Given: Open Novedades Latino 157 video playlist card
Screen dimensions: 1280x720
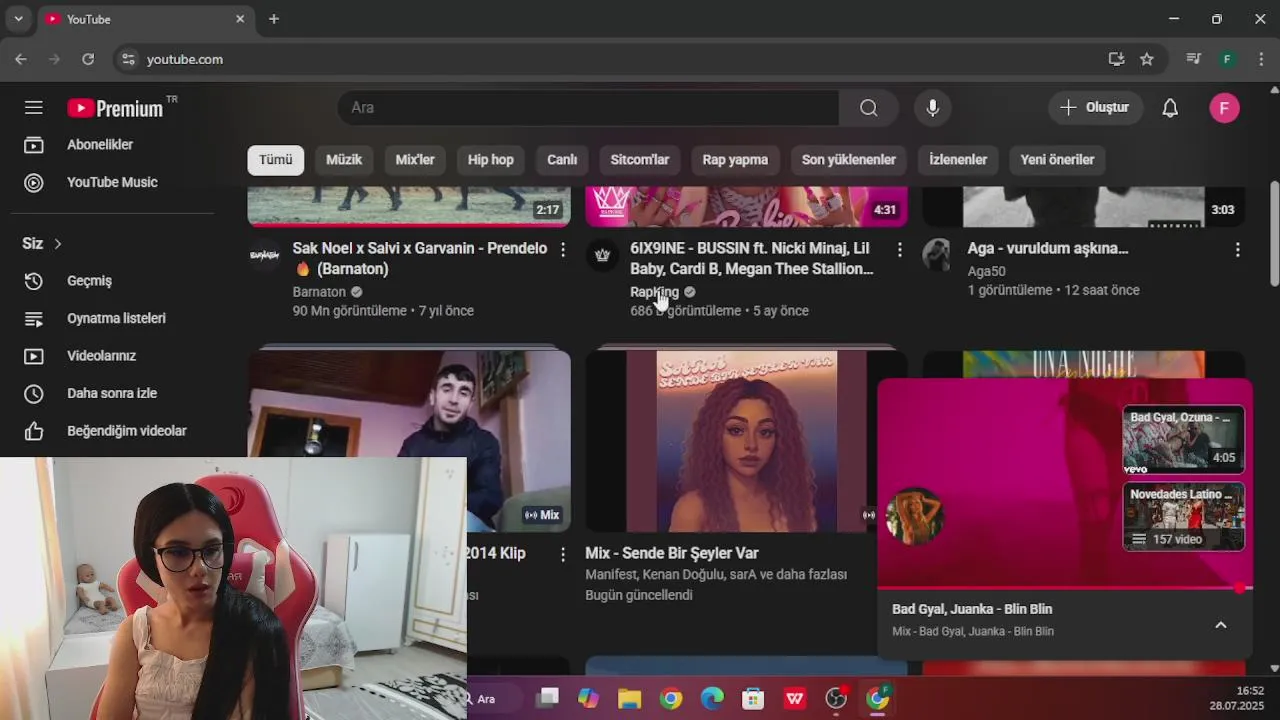Looking at the screenshot, I should 1183,516.
